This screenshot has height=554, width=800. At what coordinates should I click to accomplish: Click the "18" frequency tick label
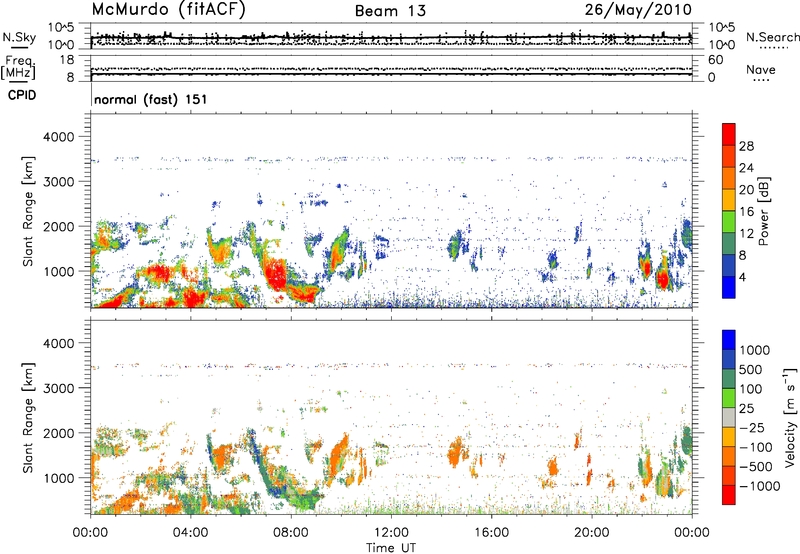pos(67,60)
